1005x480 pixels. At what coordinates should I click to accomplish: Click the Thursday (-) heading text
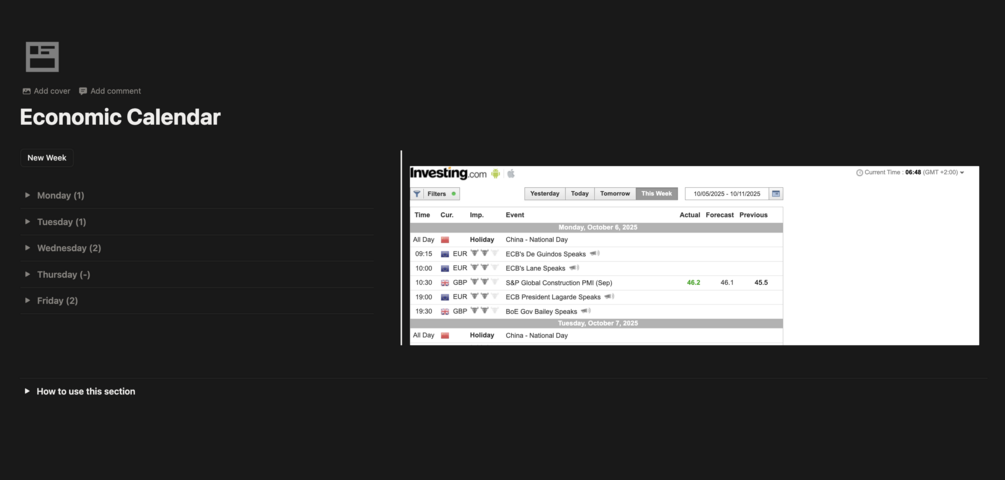coord(63,274)
